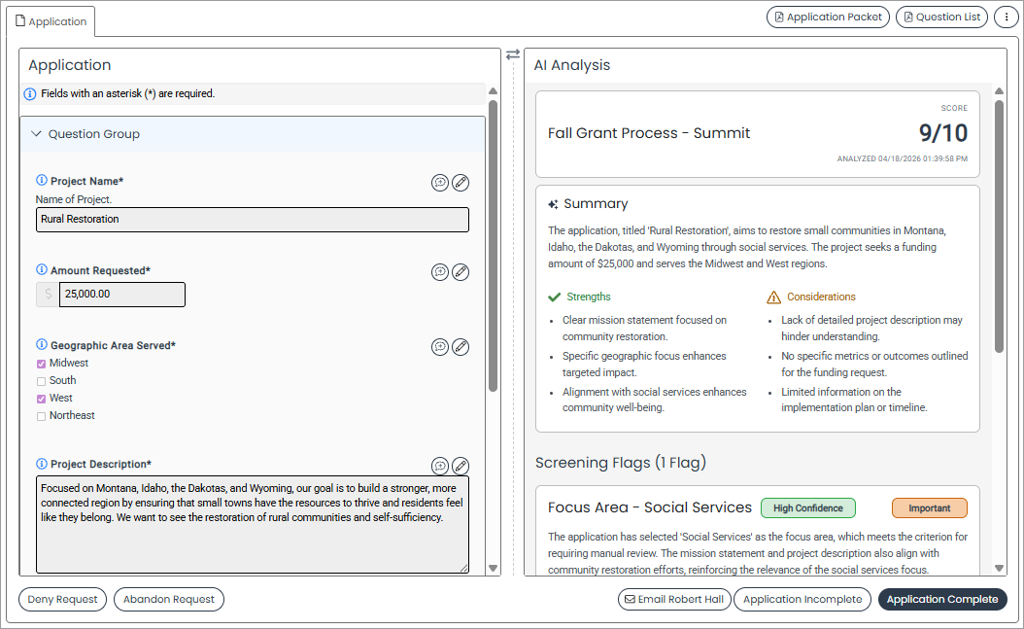Screen dimensions: 1024x629
Task: Uncheck the West checkbox
Action: point(41,399)
